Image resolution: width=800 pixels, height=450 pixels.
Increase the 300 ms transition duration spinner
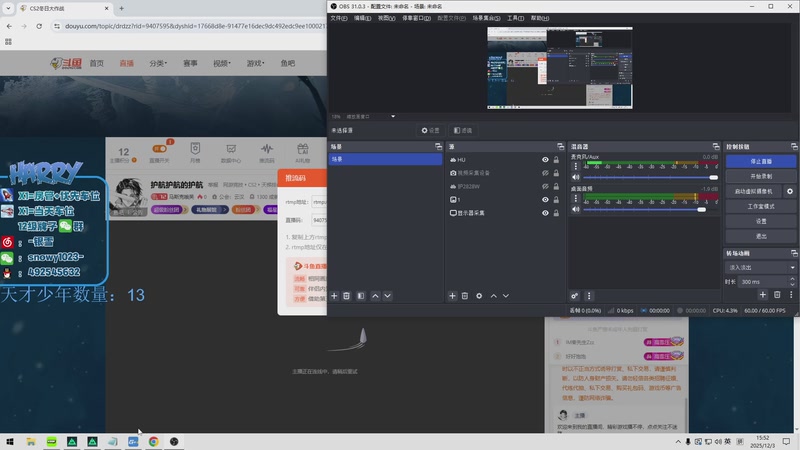pyautogui.click(x=792, y=279)
